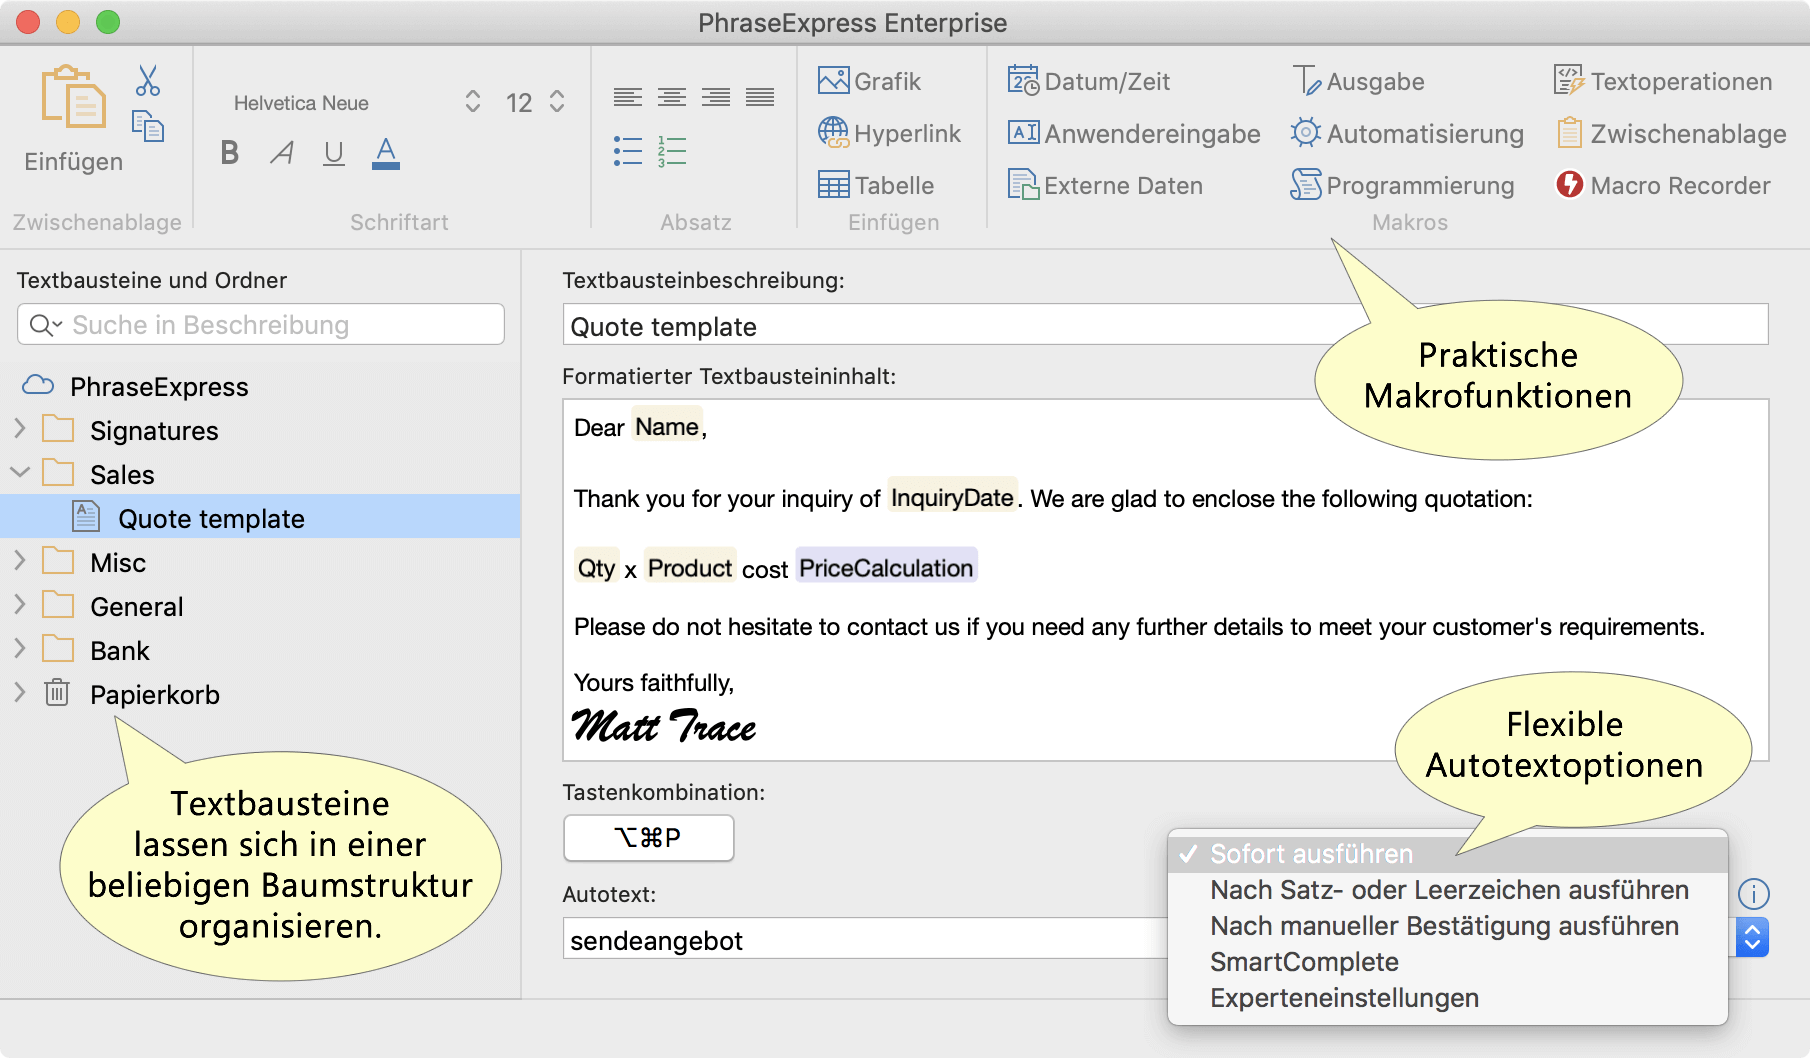Expand the Signatures folder
1810x1058 pixels.
click(20, 429)
